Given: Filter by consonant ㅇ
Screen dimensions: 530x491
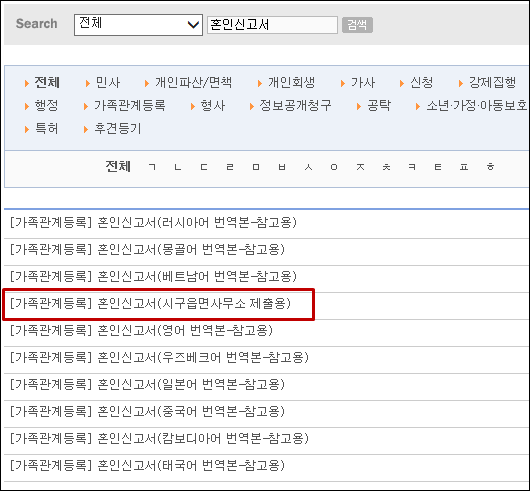Looking at the screenshot, I should pos(334,167).
